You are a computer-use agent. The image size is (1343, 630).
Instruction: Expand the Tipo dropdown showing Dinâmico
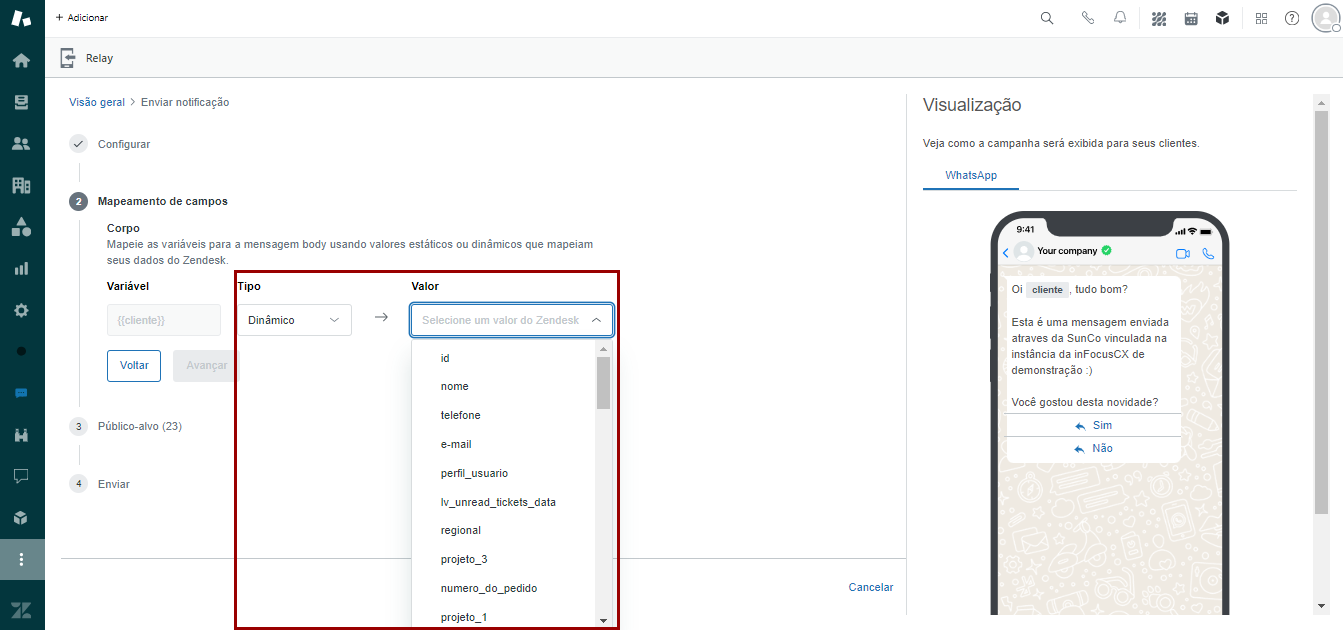[x=294, y=320]
